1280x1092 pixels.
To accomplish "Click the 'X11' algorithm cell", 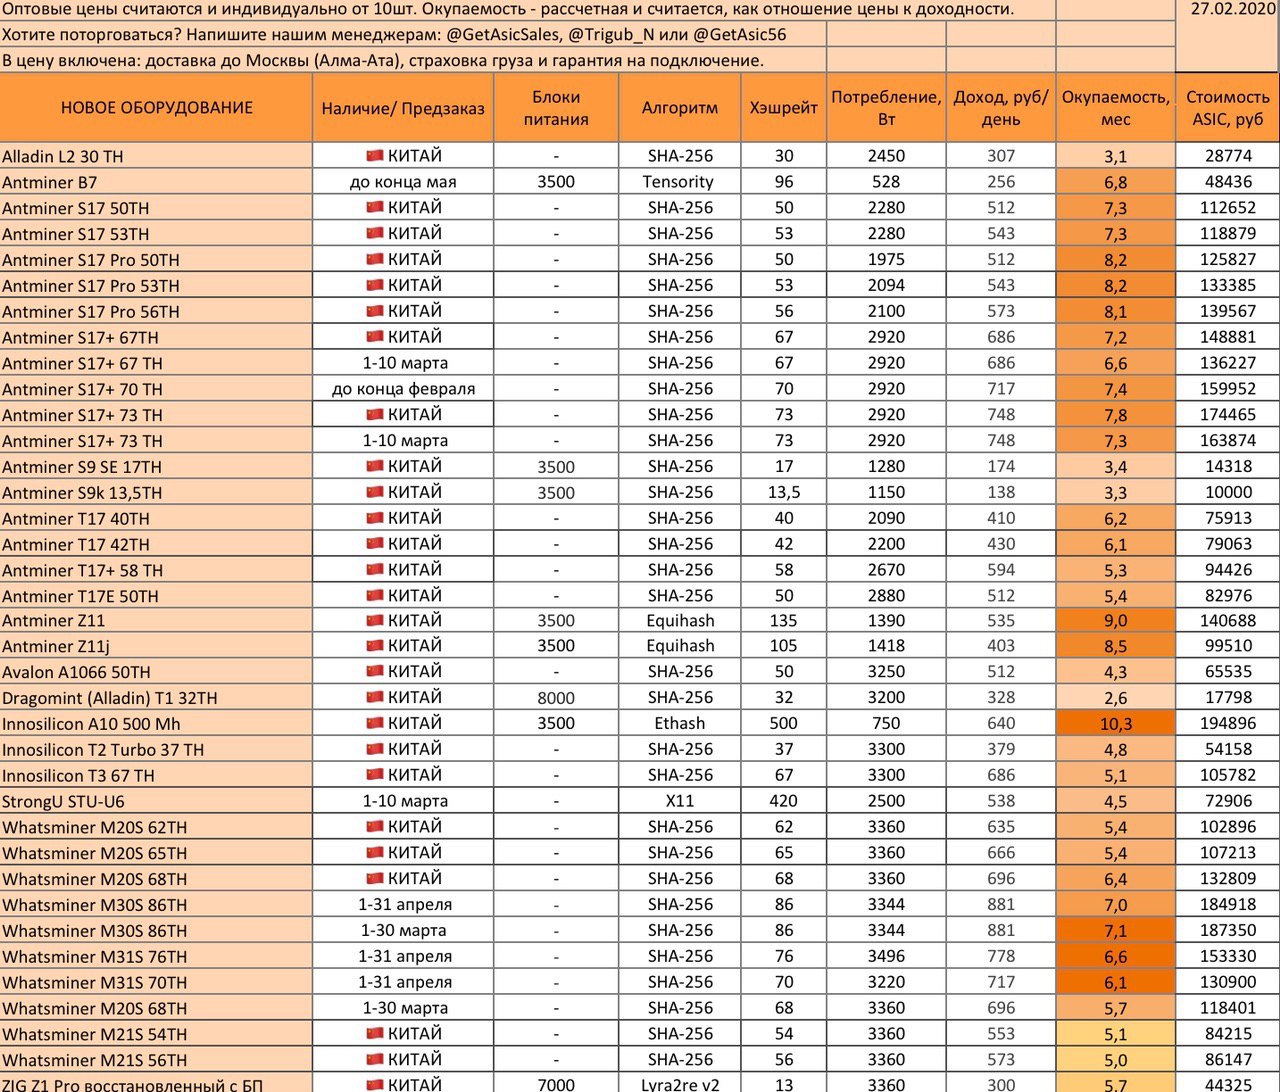I will coord(680,801).
